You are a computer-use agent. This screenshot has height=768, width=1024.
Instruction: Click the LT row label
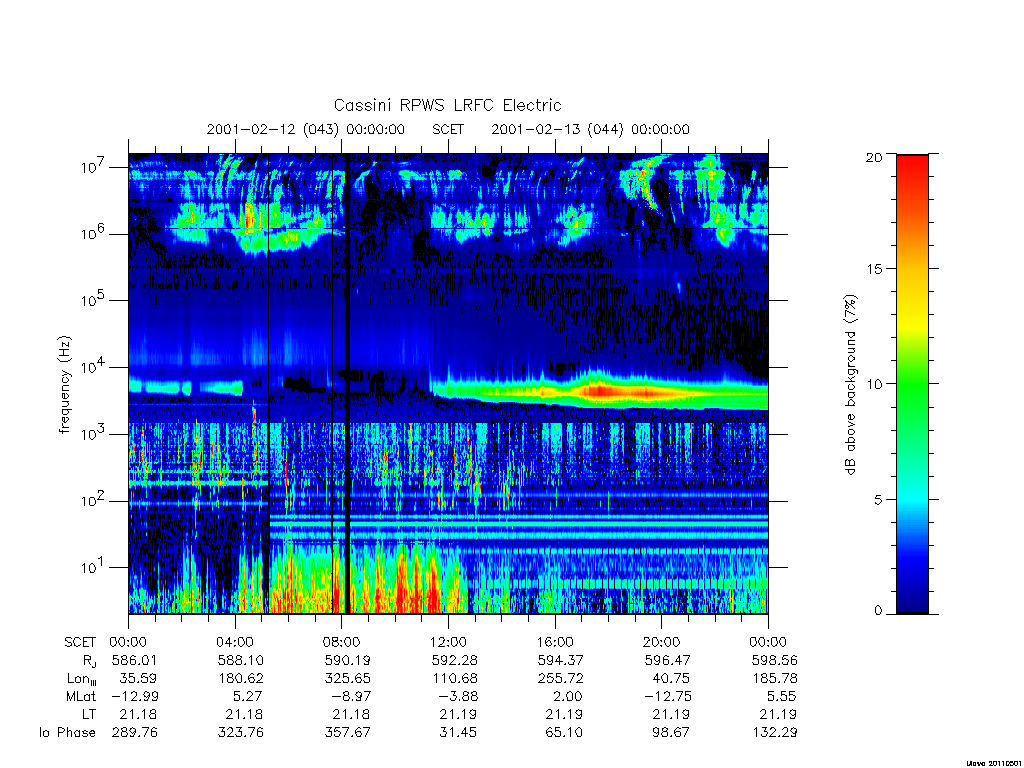89,714
